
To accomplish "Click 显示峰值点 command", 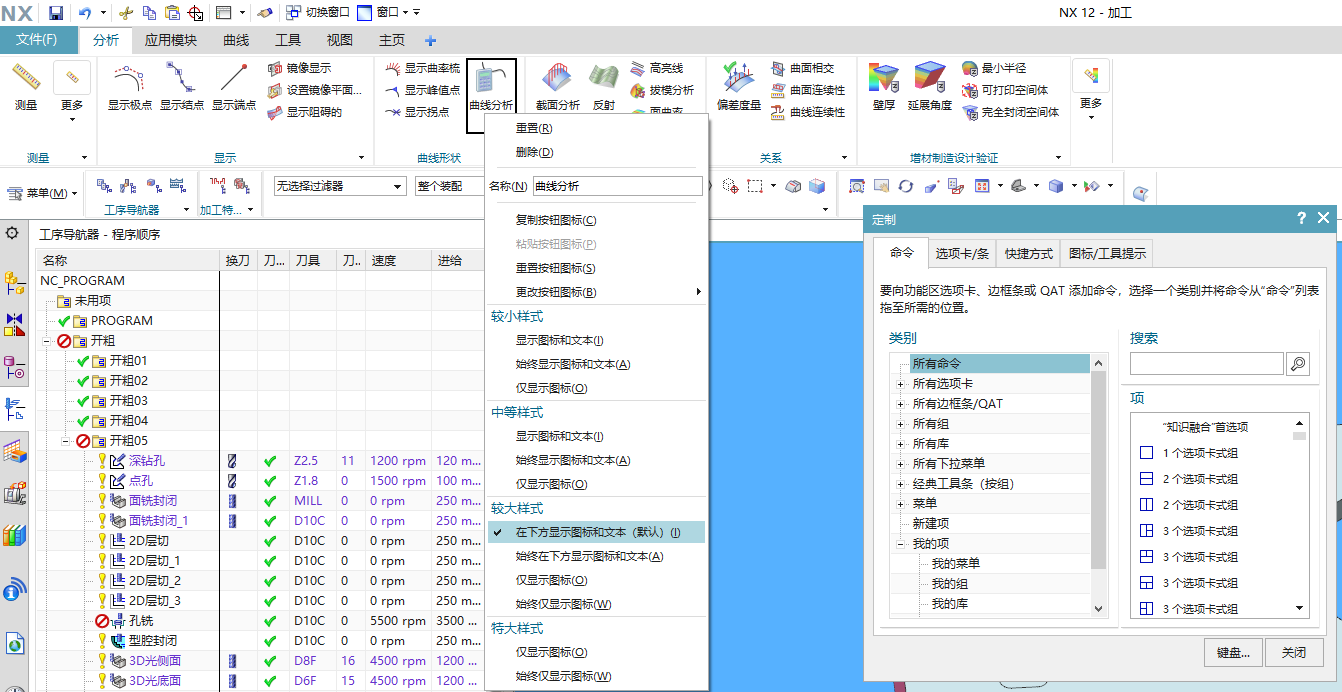I will [423, 90].
